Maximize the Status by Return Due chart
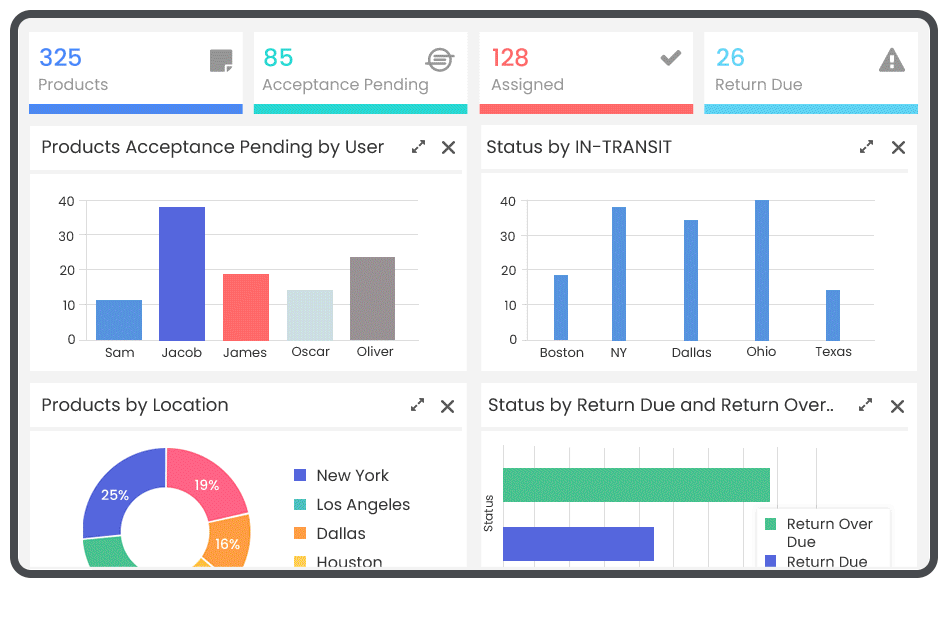The image size is (948, 621). coord(866,405)
